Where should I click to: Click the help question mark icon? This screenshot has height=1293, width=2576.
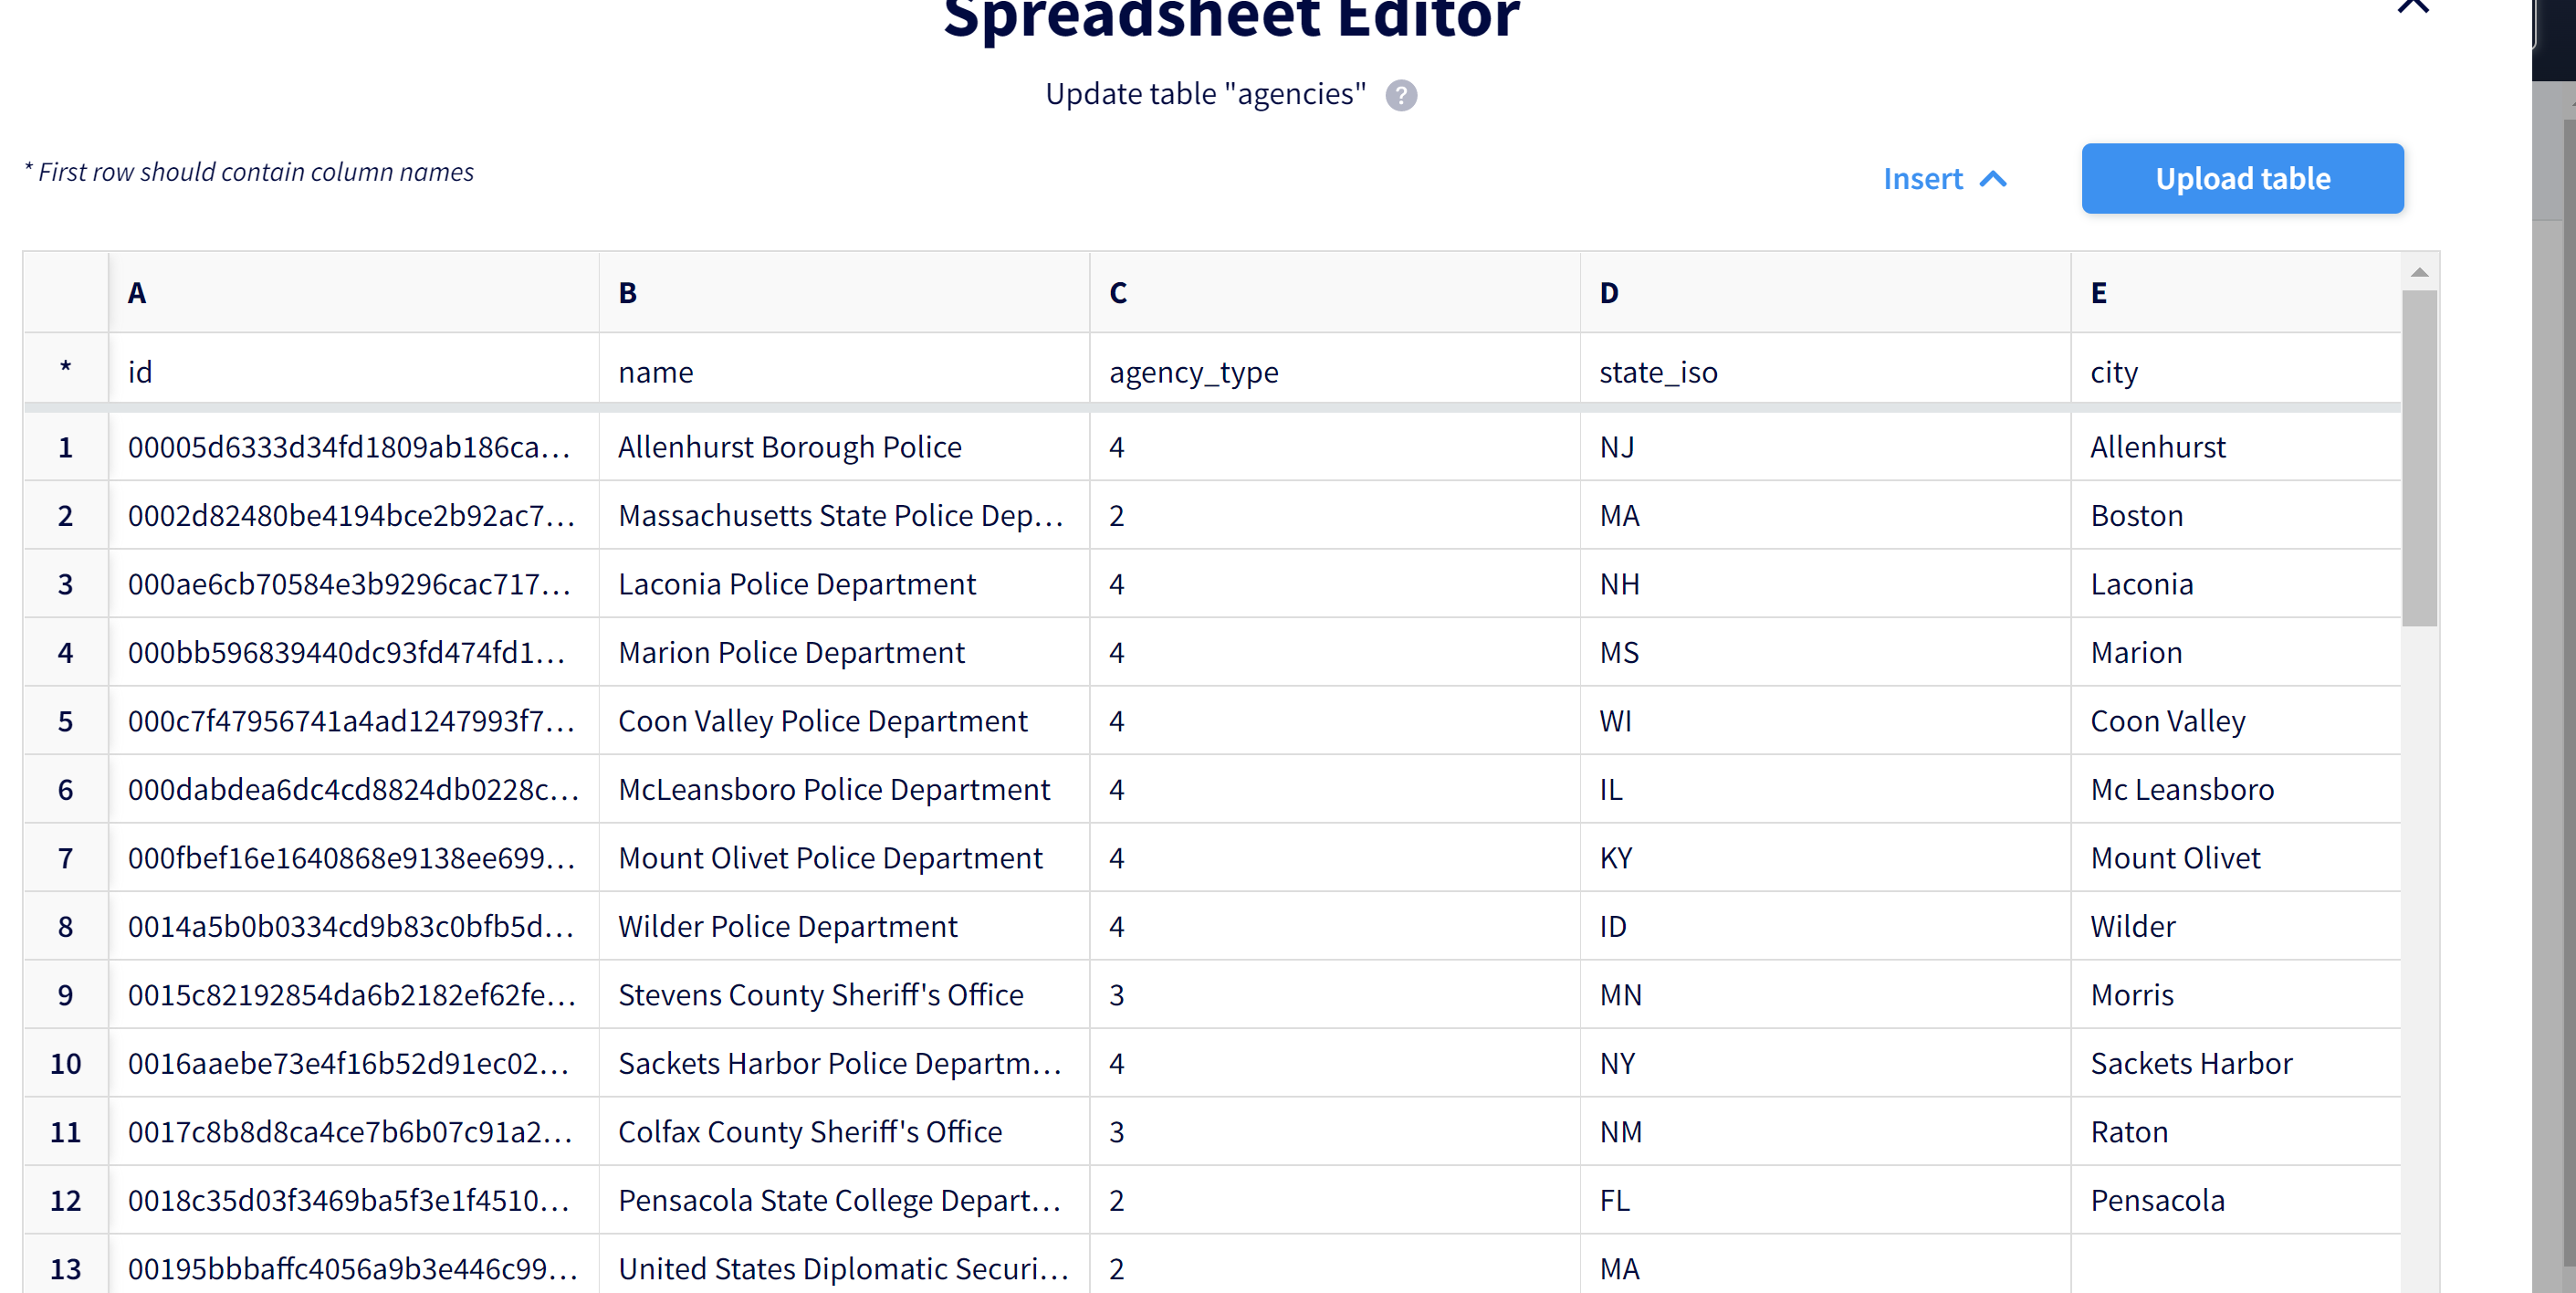pos(1401,95)
